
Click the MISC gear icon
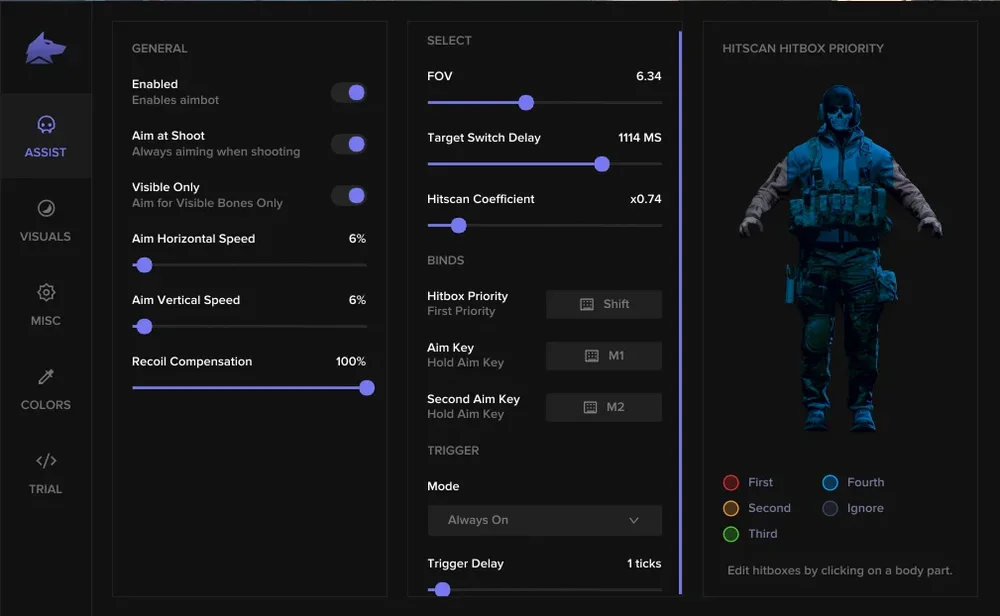pyautogui.click(x=46, y=294)
